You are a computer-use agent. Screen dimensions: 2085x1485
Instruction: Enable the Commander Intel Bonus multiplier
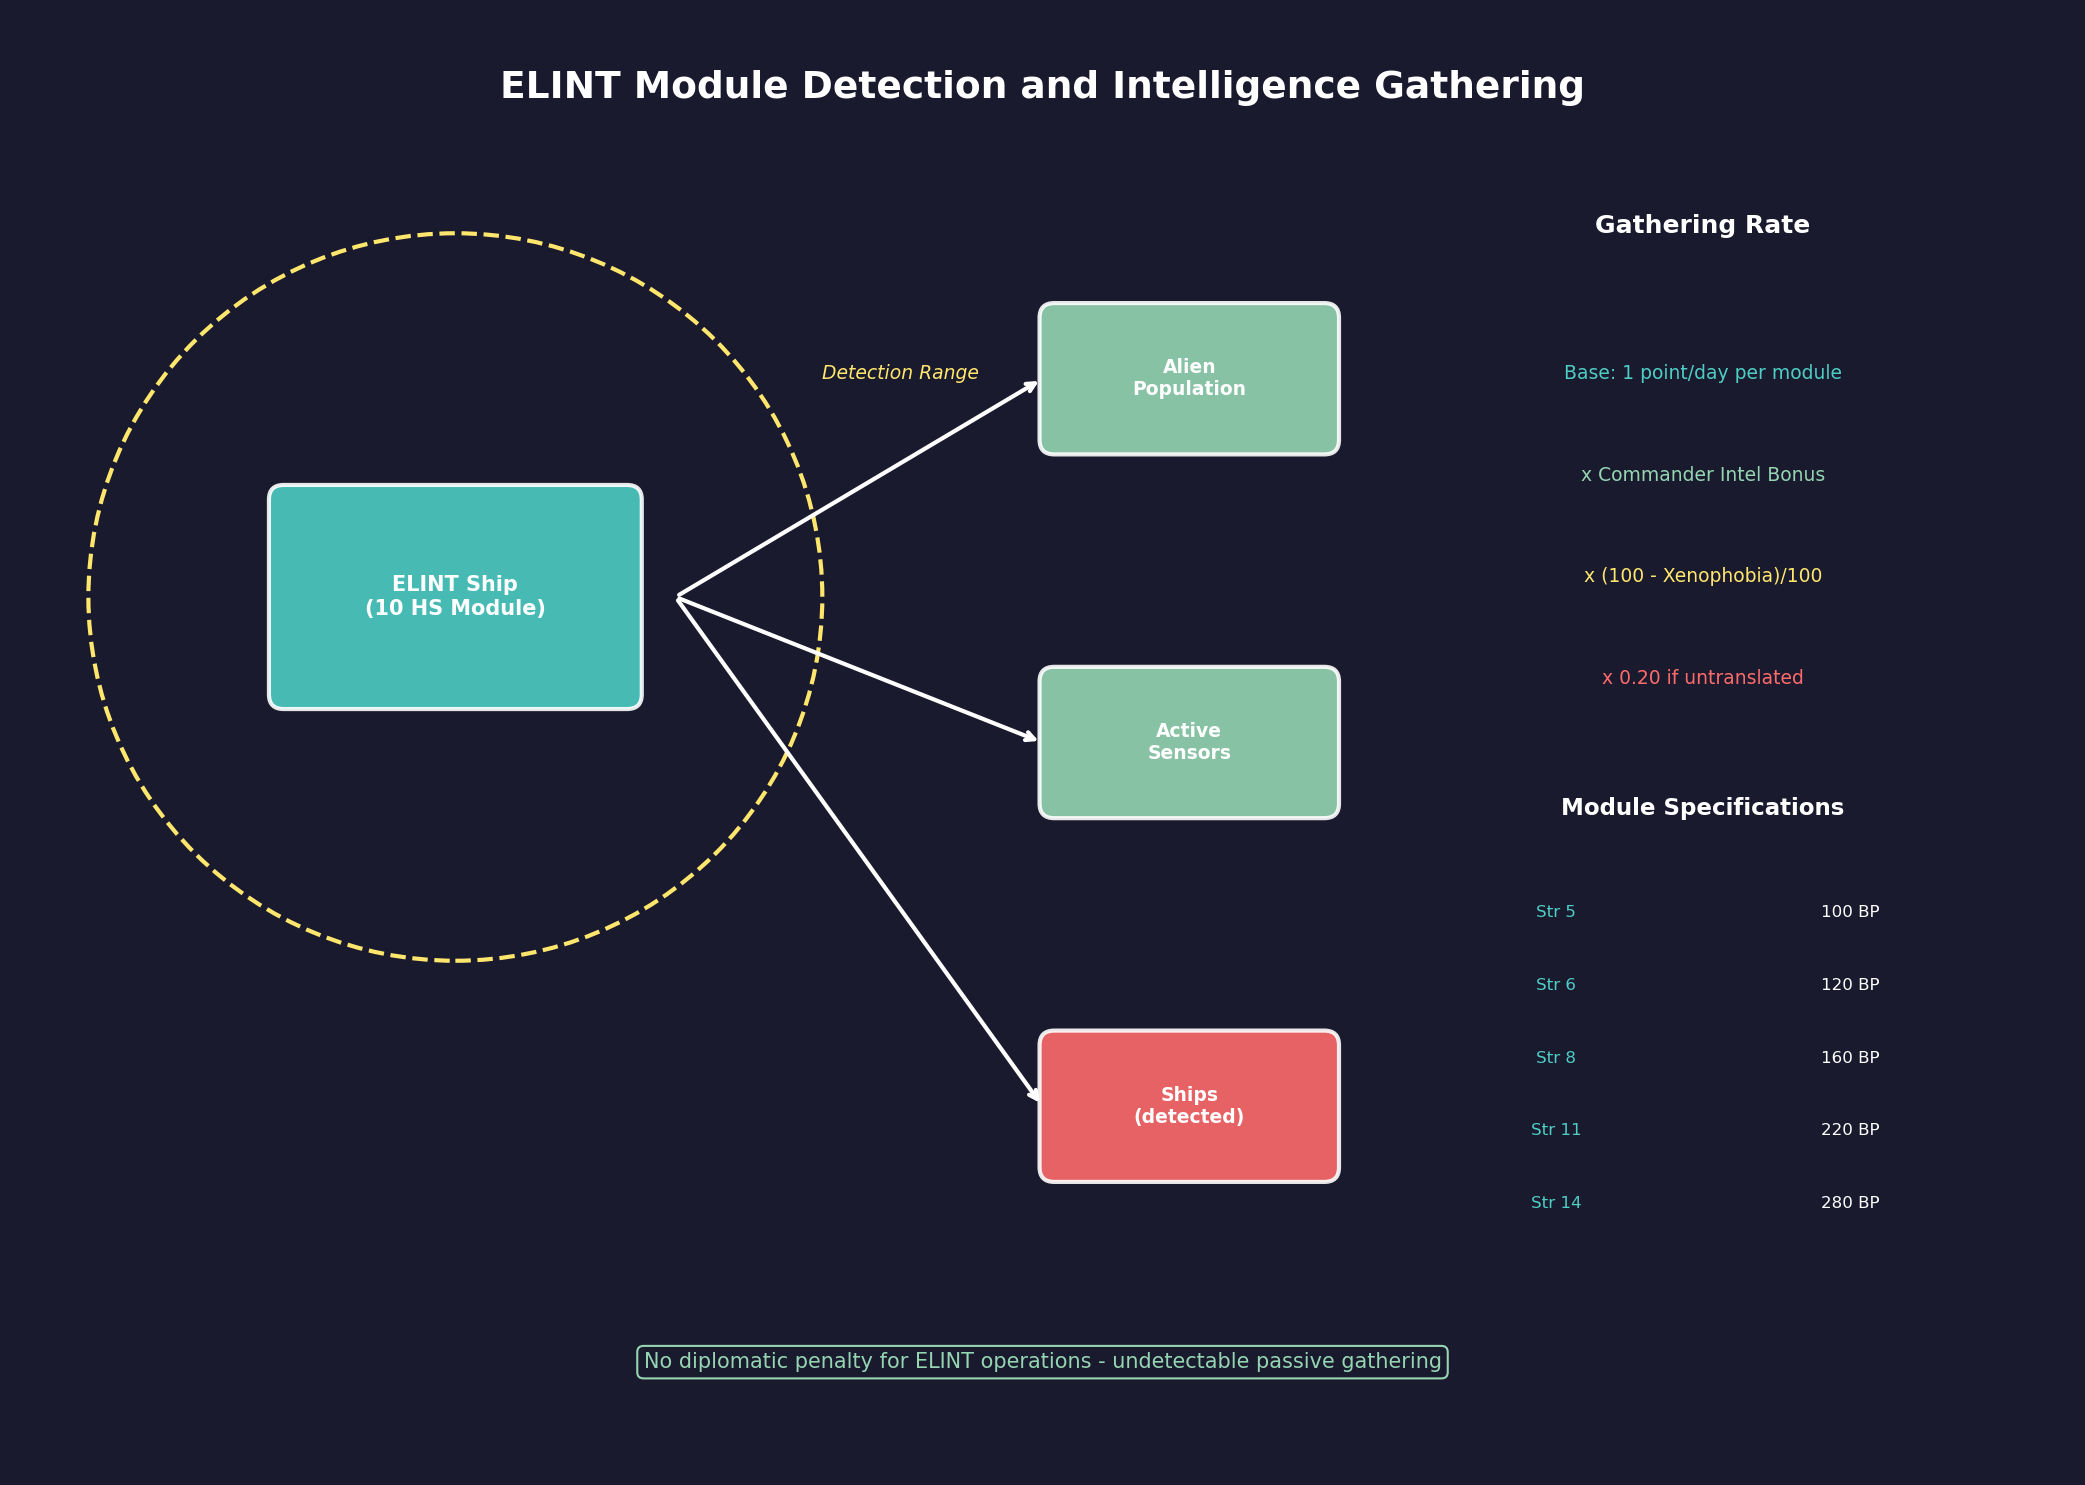pos(1702,474)
